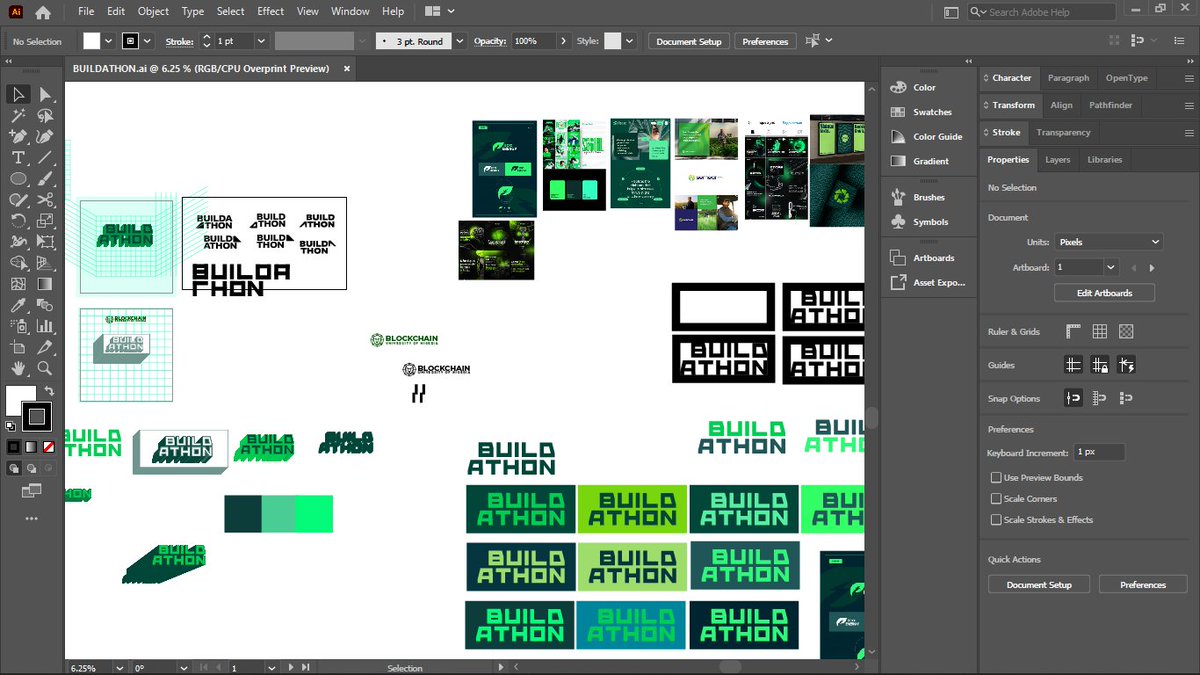The image size is (1200, 675).
Task: Select the Free Transform tool
Action: 45,242
